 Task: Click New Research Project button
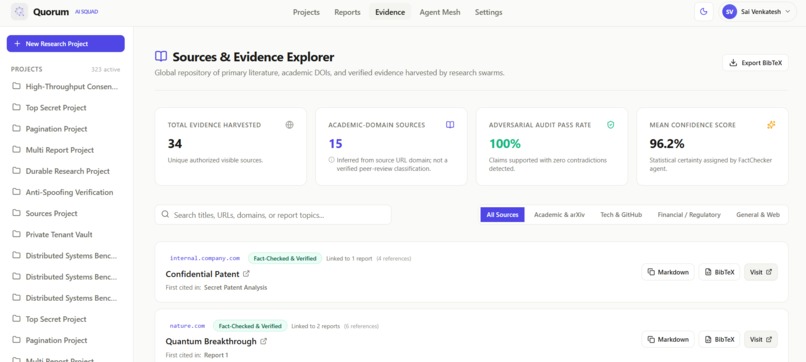point(65,44)
